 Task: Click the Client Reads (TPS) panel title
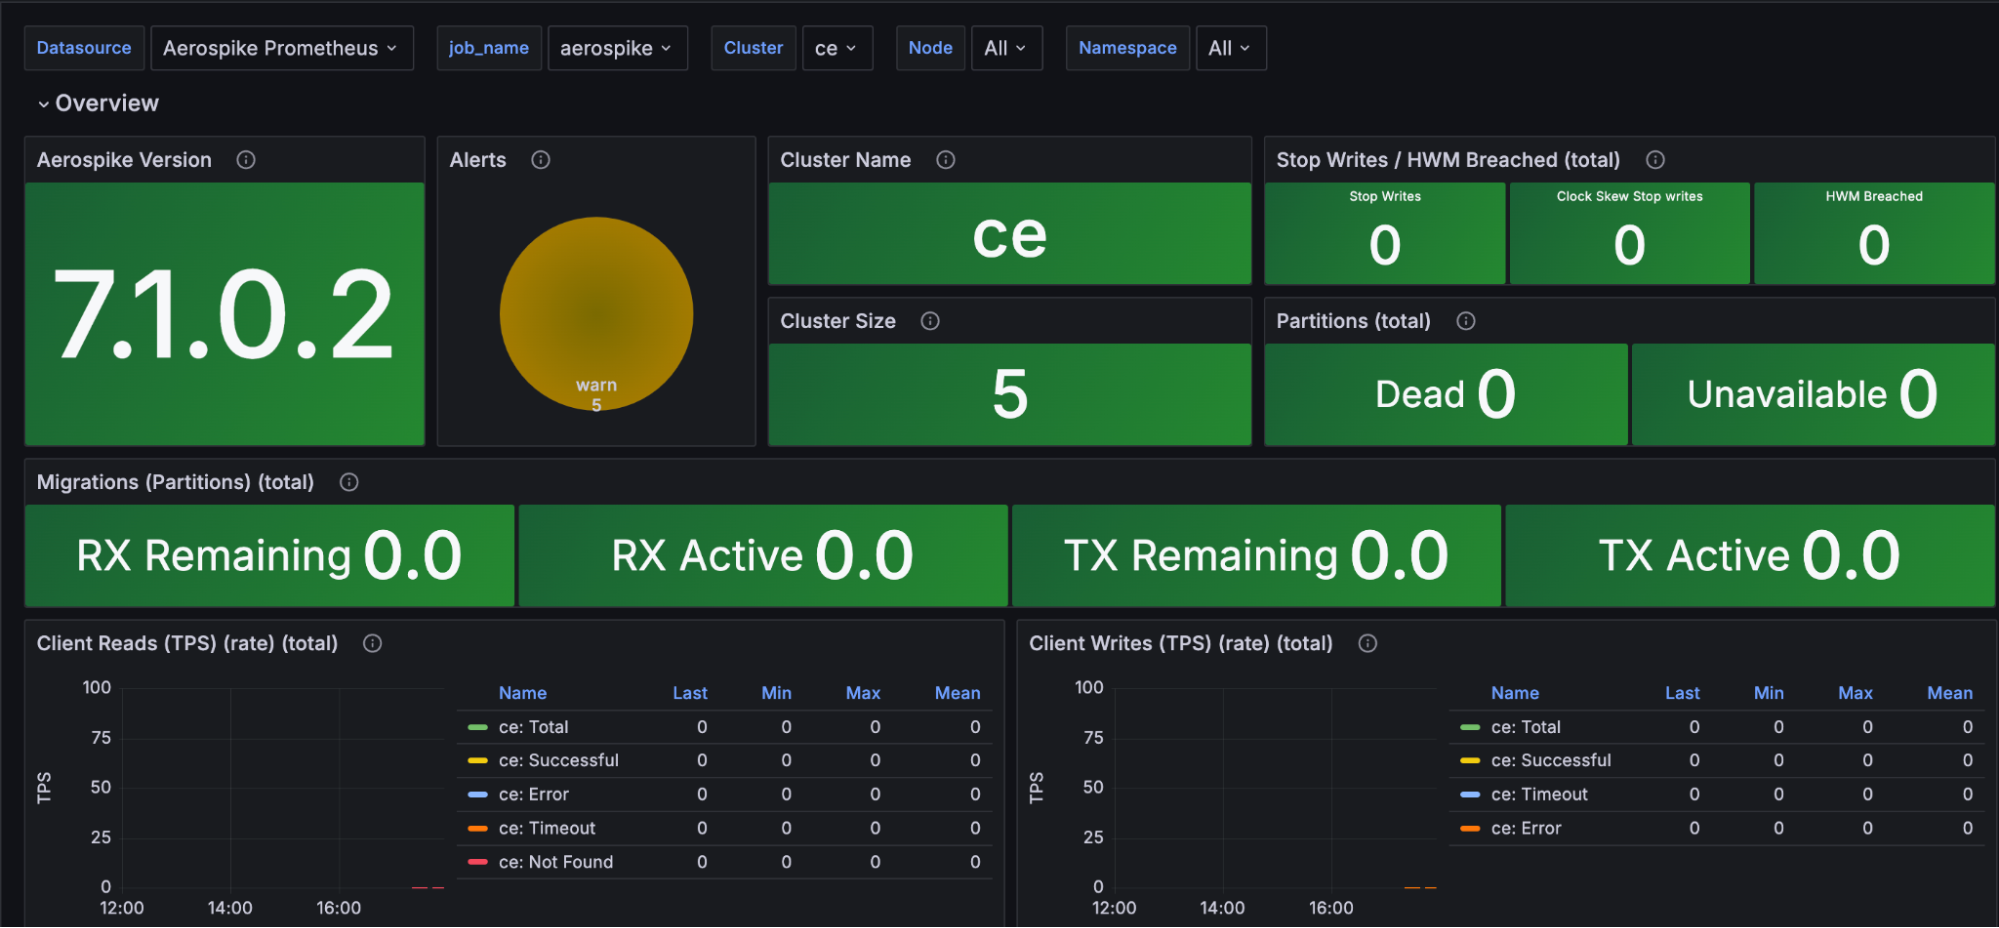coord(187,643)
